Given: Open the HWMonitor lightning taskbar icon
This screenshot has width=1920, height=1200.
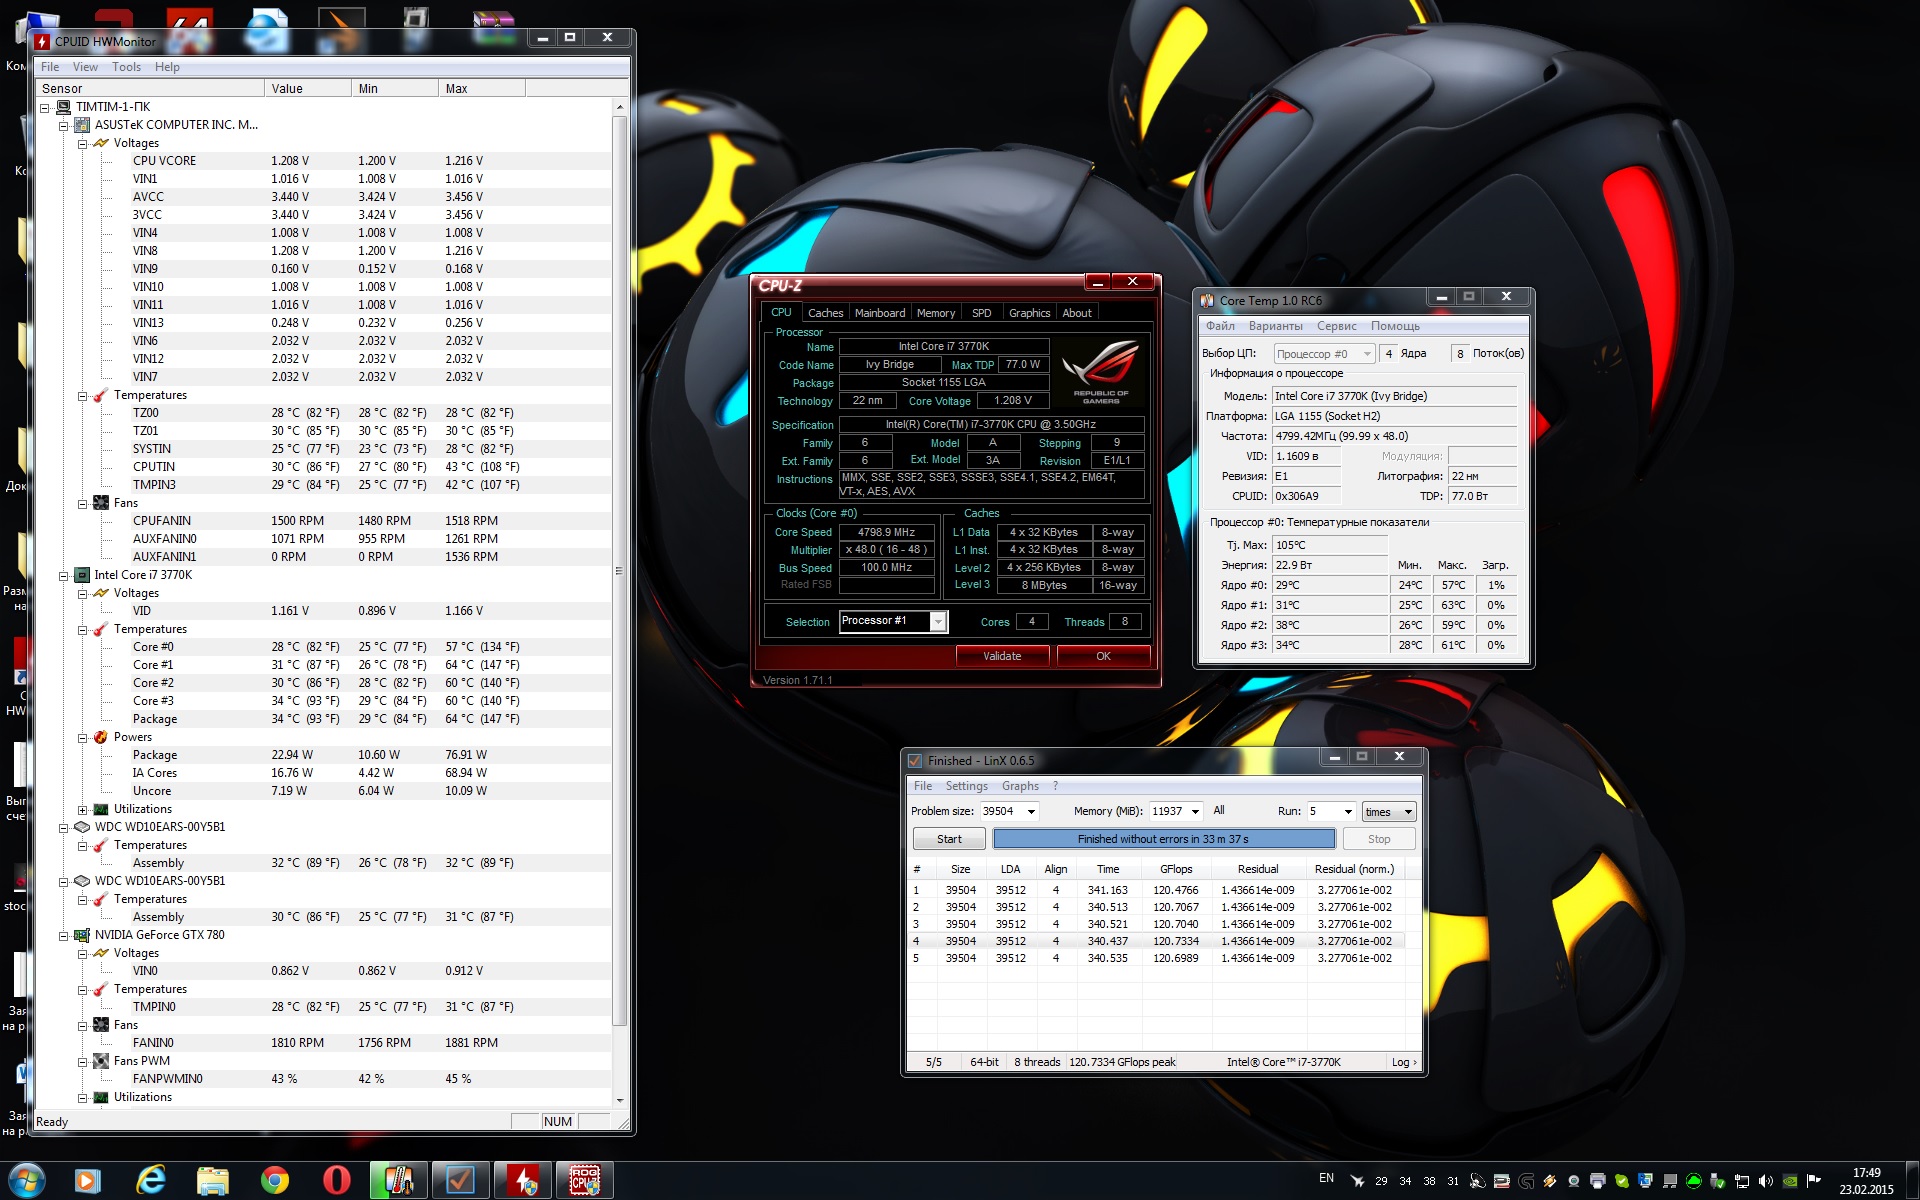Looking at the screenshot, I should pos(522,1181).
